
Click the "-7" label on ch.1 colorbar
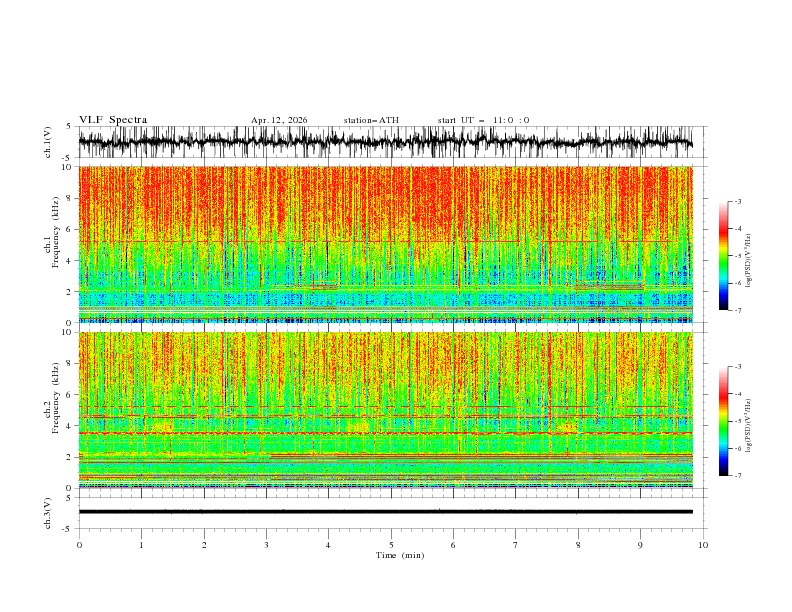tap(737, 311)
